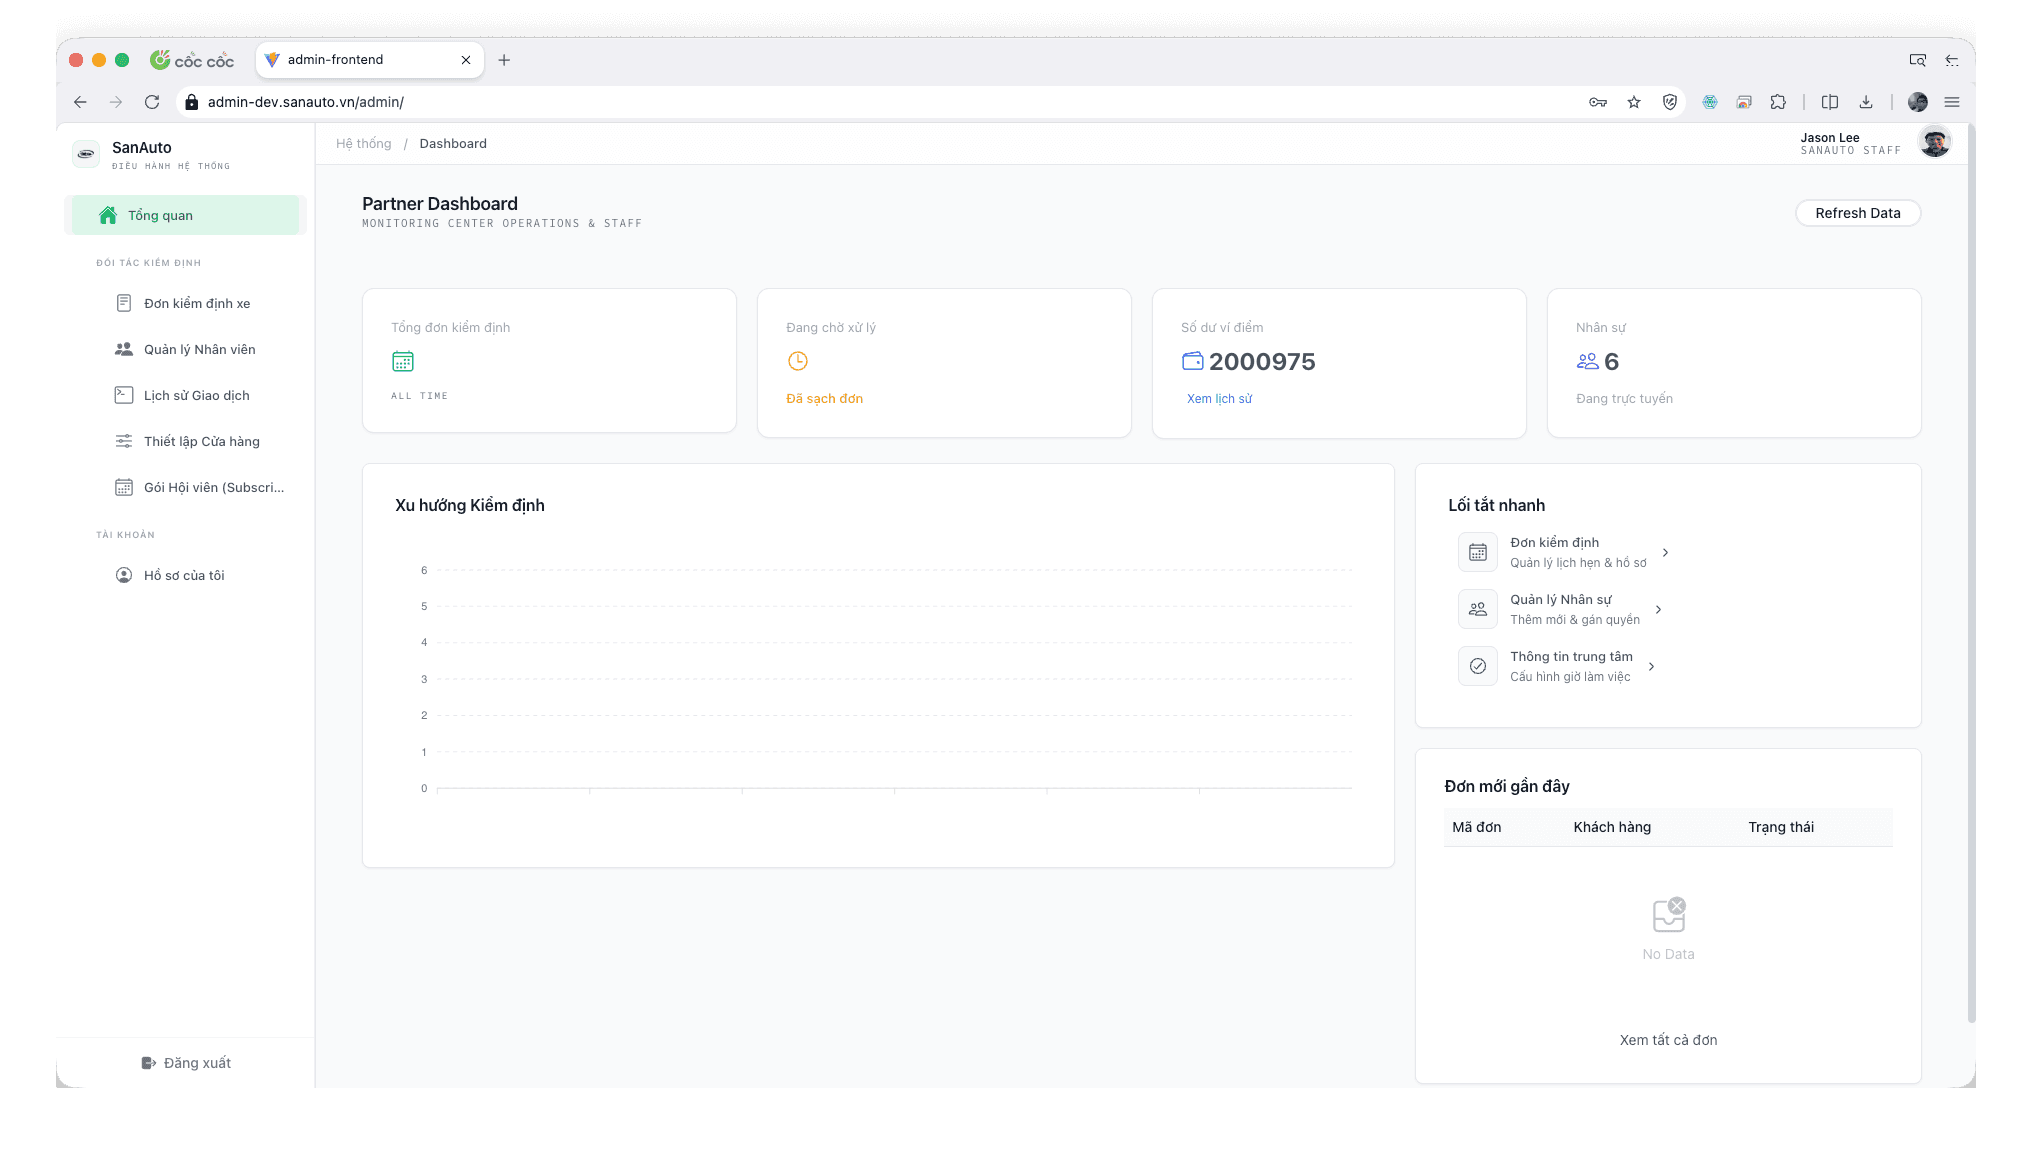Open a new browser tab
Viewport: 2032px width, 1162px height.
click(504, 60)
